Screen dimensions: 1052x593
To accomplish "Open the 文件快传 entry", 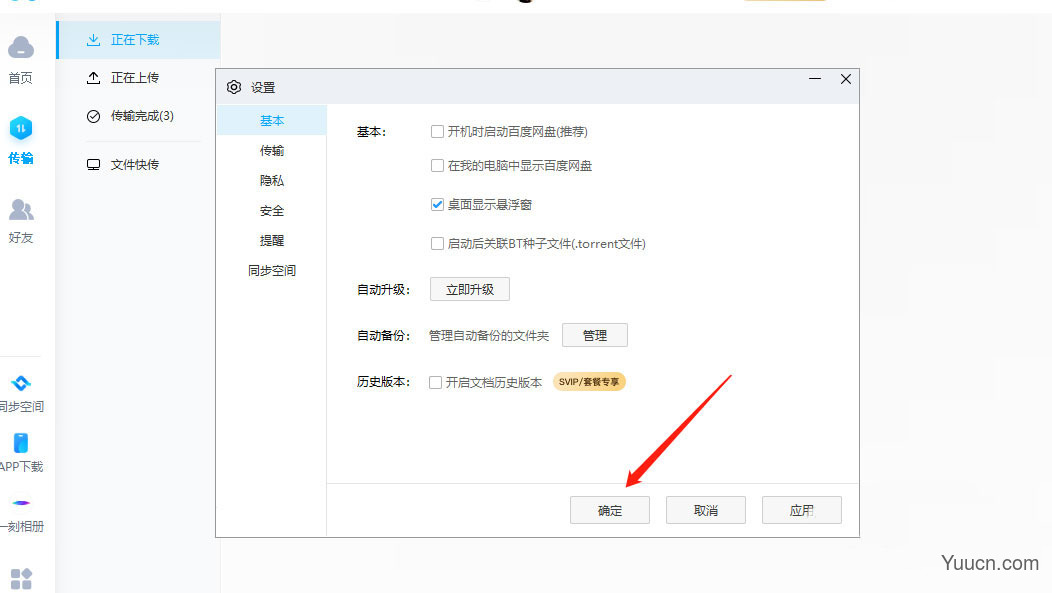I will click(x=138, y=164).
